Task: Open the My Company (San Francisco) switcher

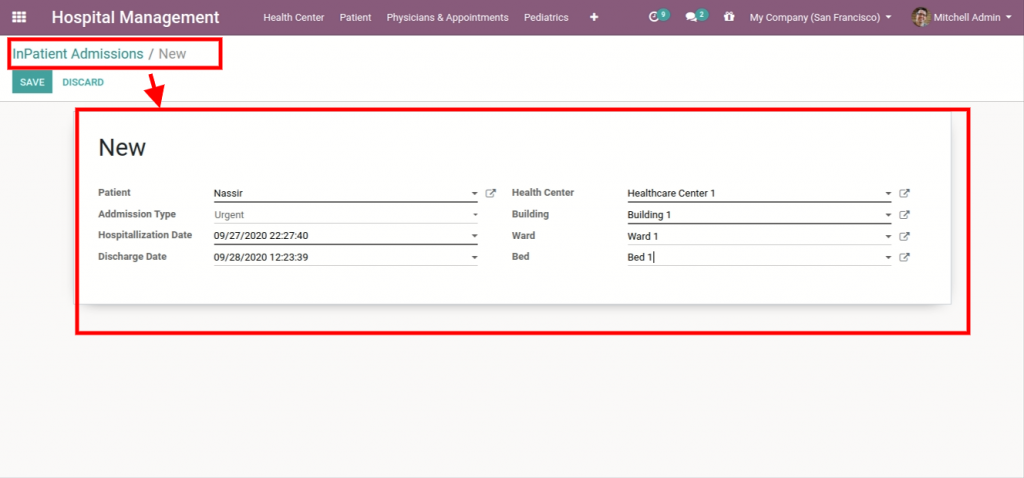Action: [x=820, y=17]
